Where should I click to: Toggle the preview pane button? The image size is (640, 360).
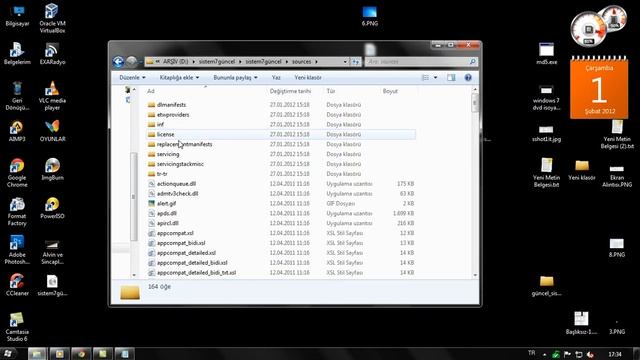click(x=451, y=78)
